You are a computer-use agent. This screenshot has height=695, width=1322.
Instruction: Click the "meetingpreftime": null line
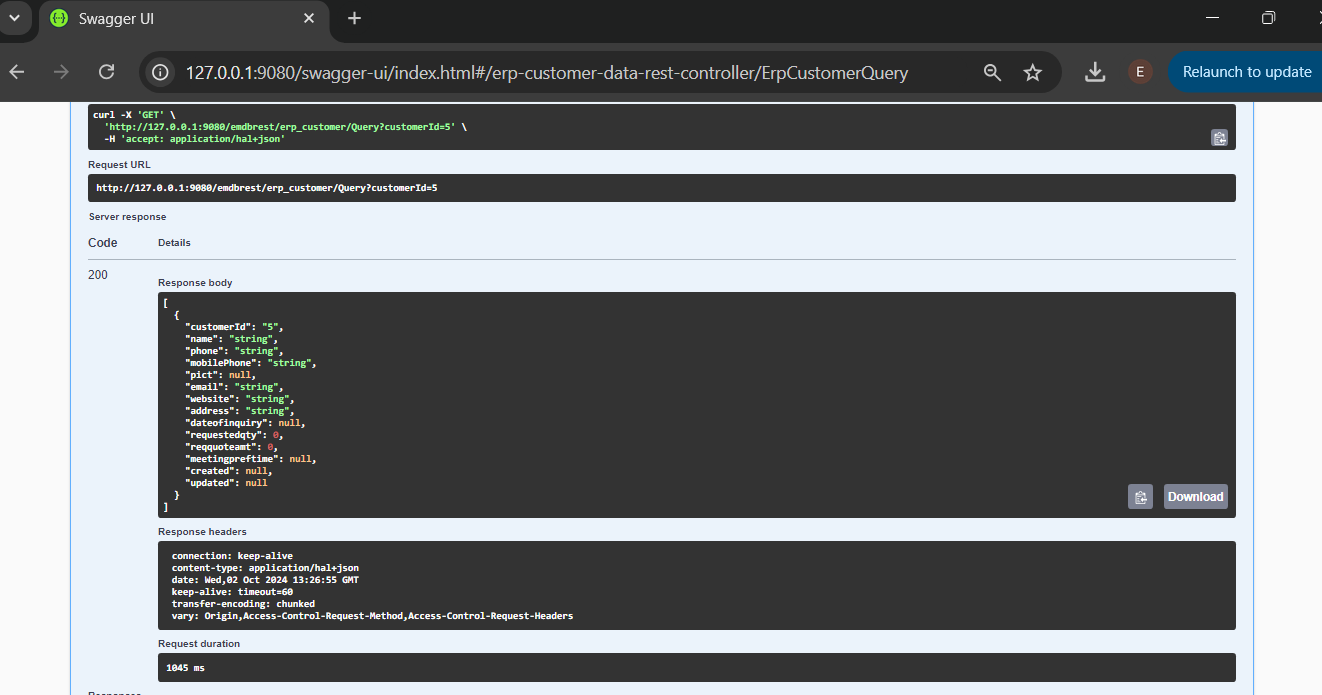pos(250,459)
